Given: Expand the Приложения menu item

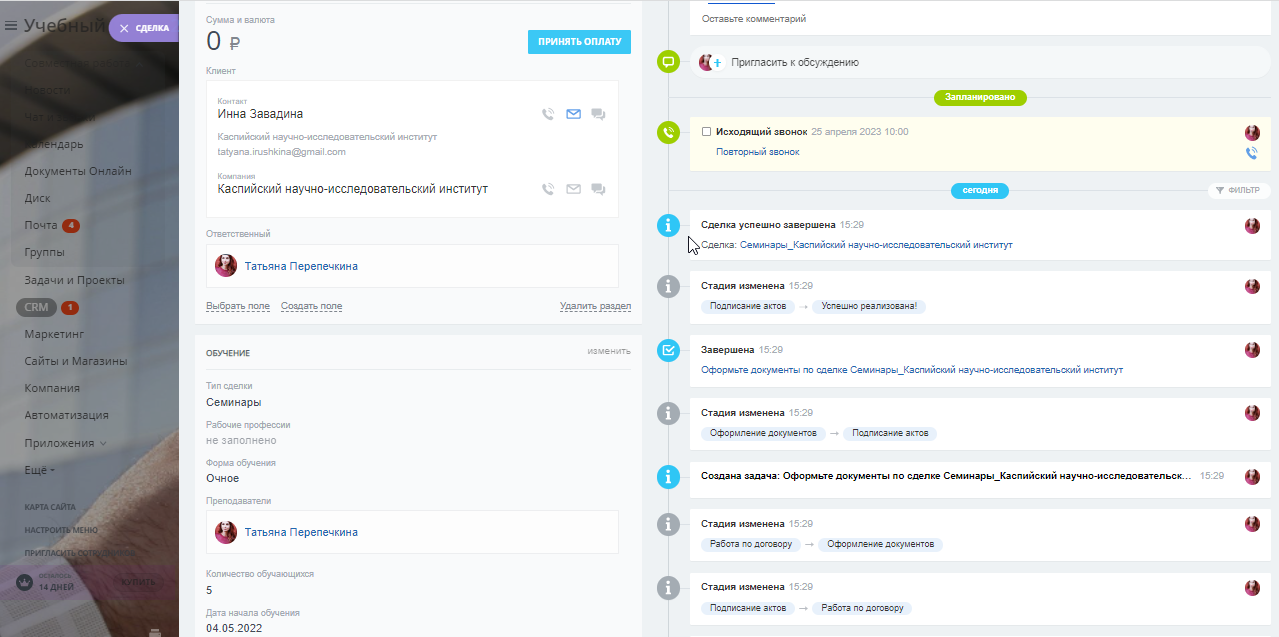Looking at the screenshot, I should pyautogui.click(x=65, y=443).
